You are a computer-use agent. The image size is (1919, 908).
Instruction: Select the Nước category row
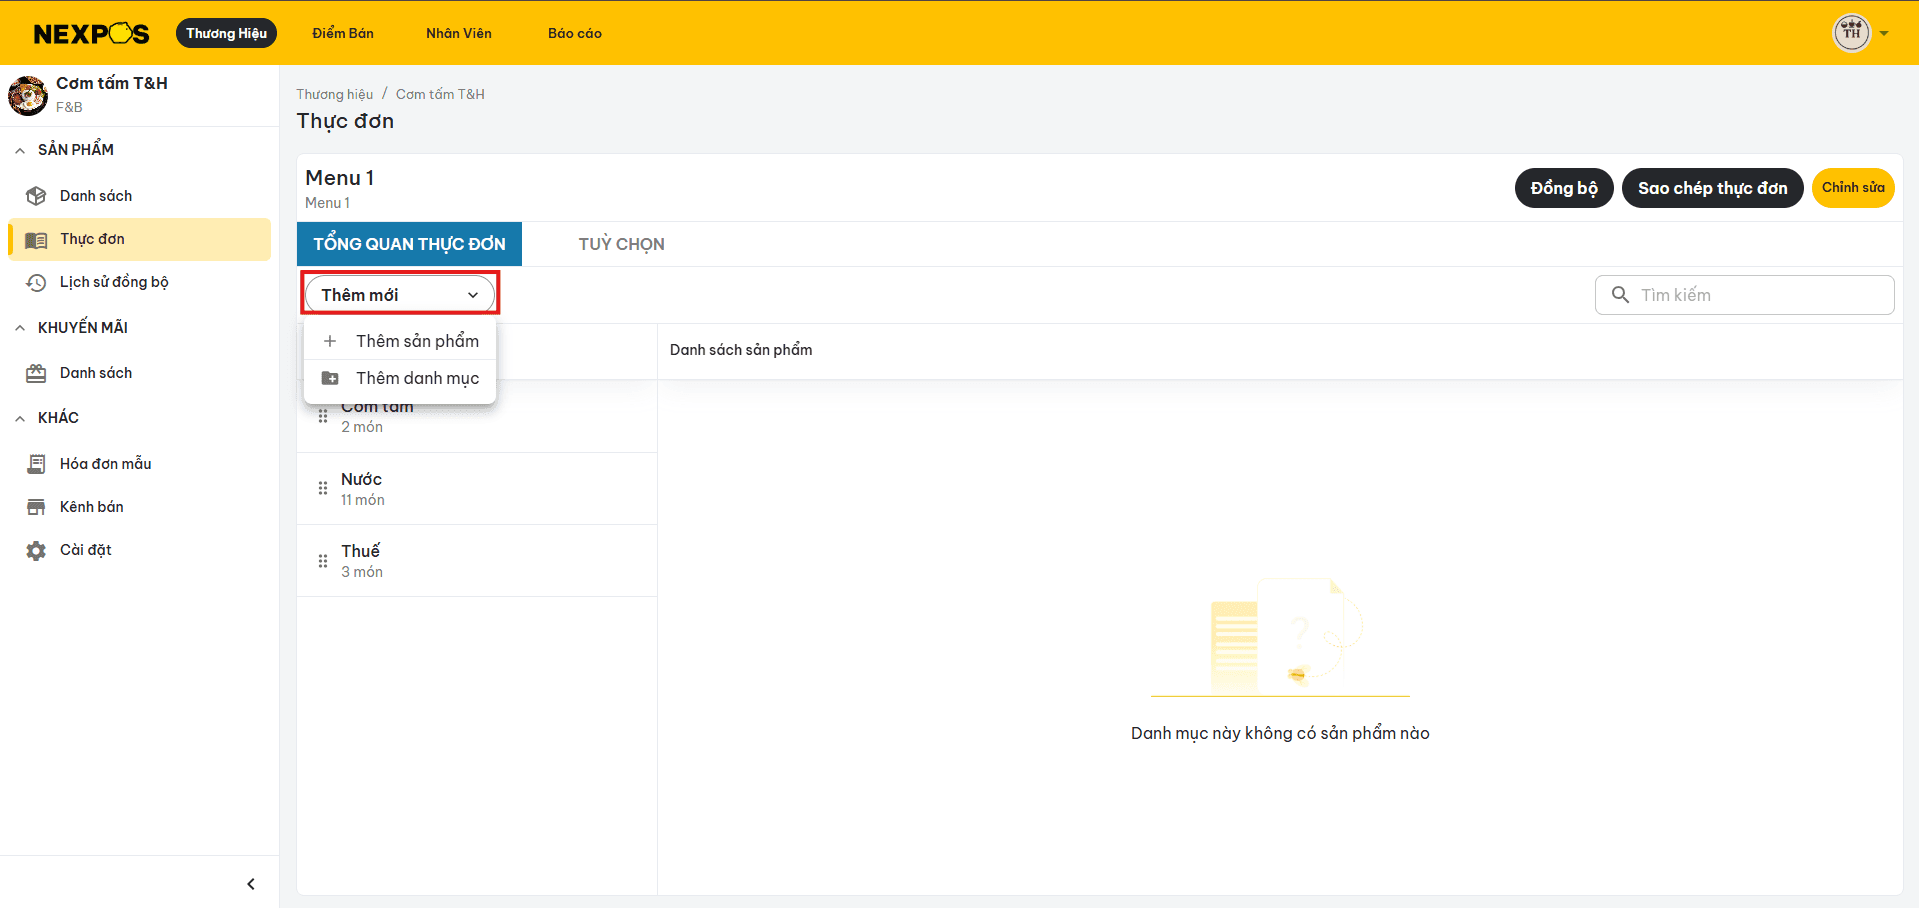(x=477, y=489)
